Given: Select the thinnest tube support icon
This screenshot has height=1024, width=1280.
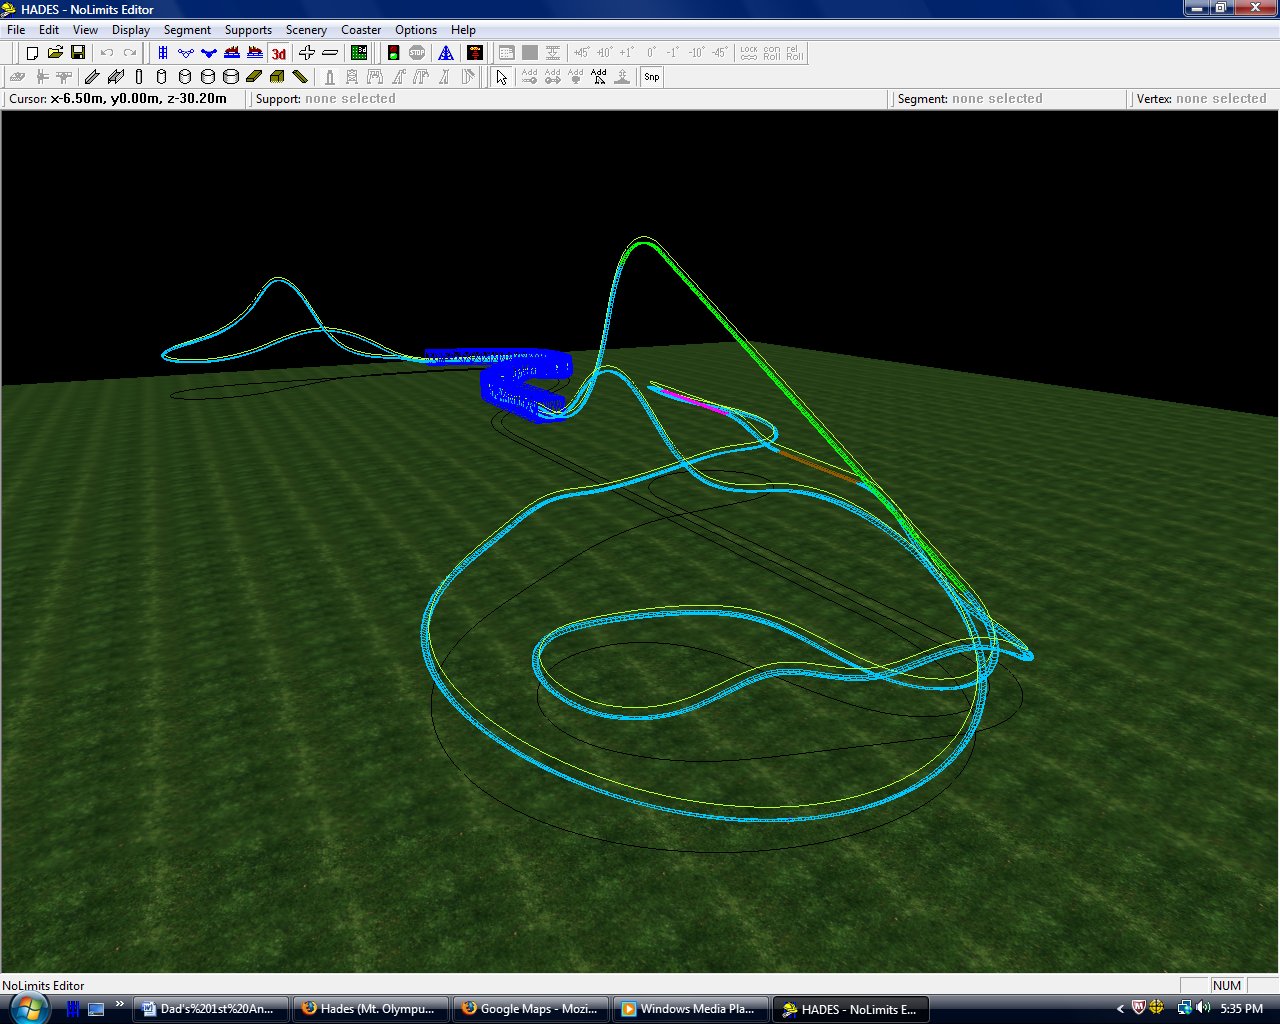Looking at the screenshot, I should click(138, 77).
